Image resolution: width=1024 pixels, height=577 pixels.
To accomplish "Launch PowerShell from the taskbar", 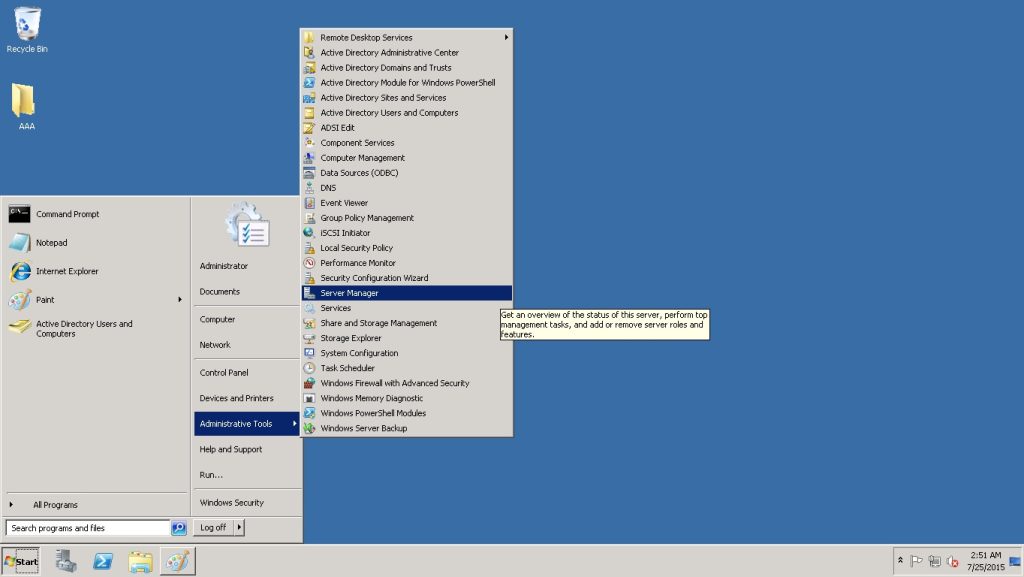I will coord(103,561).
